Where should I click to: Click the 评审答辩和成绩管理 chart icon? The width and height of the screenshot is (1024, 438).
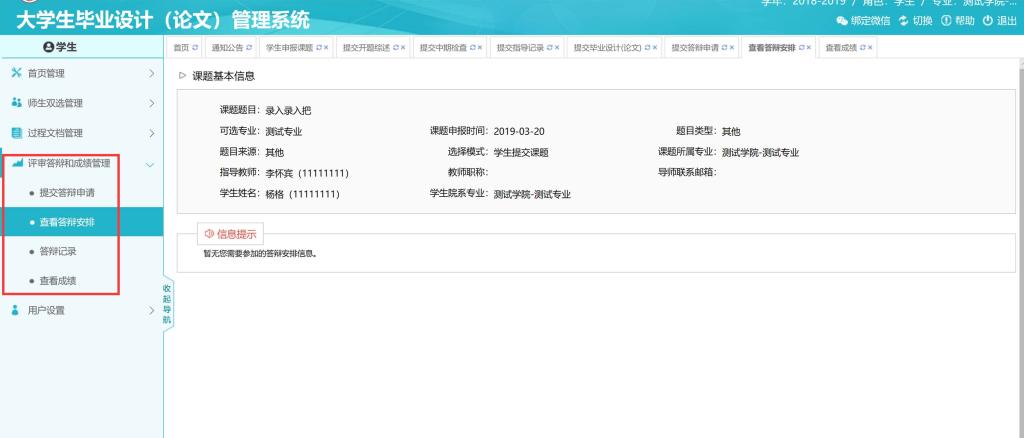point(15,163)
